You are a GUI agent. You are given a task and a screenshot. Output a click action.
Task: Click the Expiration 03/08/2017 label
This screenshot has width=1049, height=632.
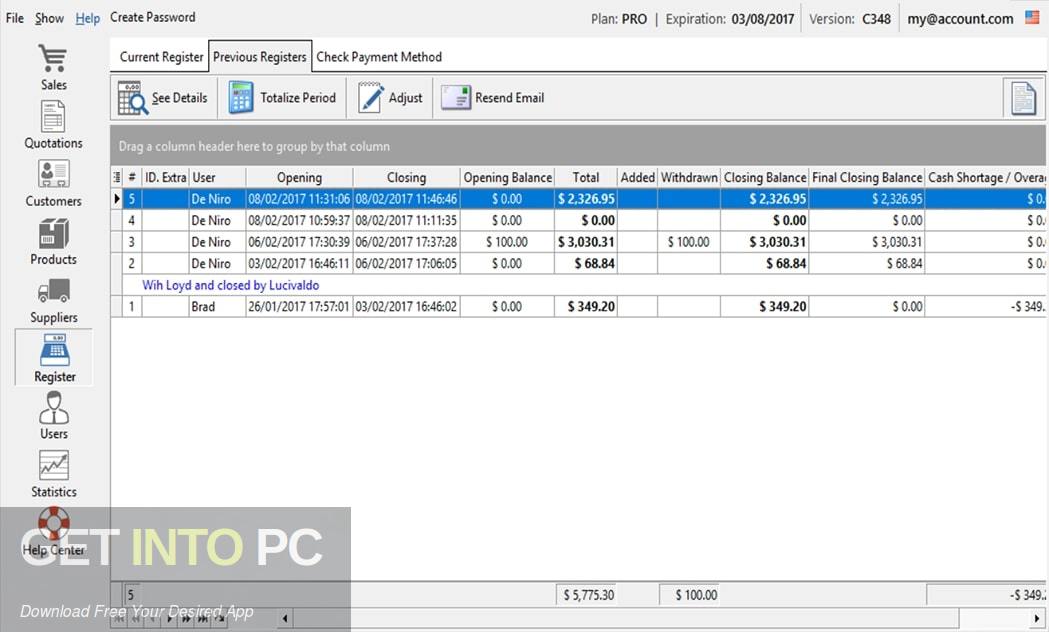pyautogui.click(x=729, y=19)
